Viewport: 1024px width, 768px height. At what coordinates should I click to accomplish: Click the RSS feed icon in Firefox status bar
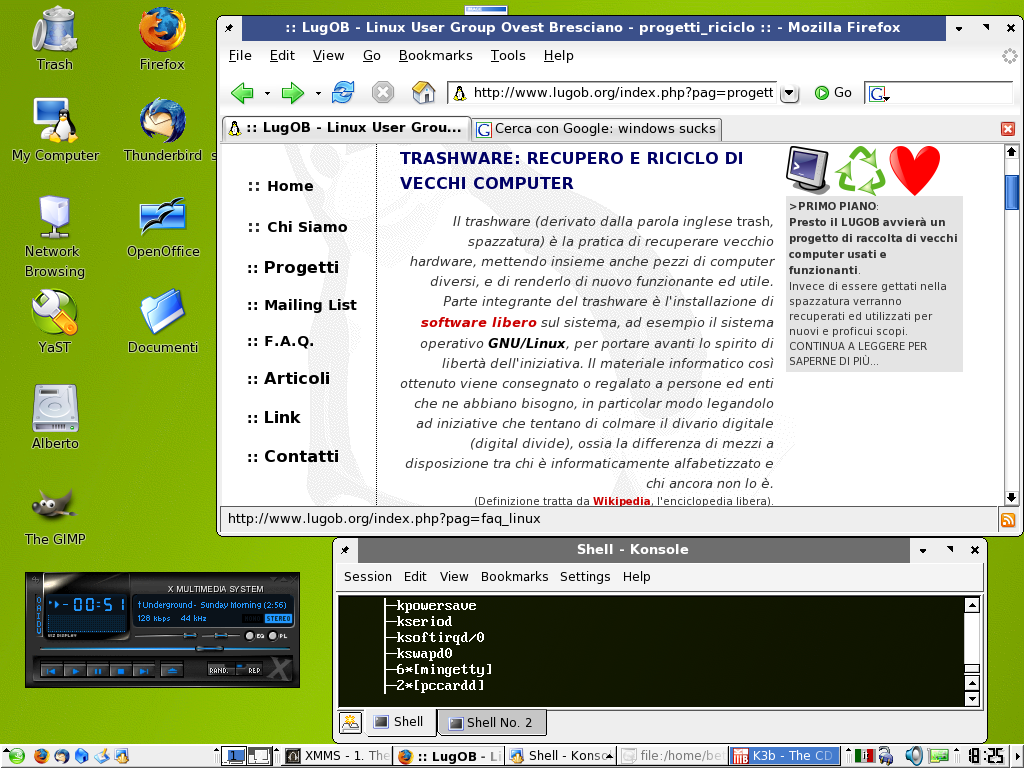pyautogui.click(x=1008, y=520)
